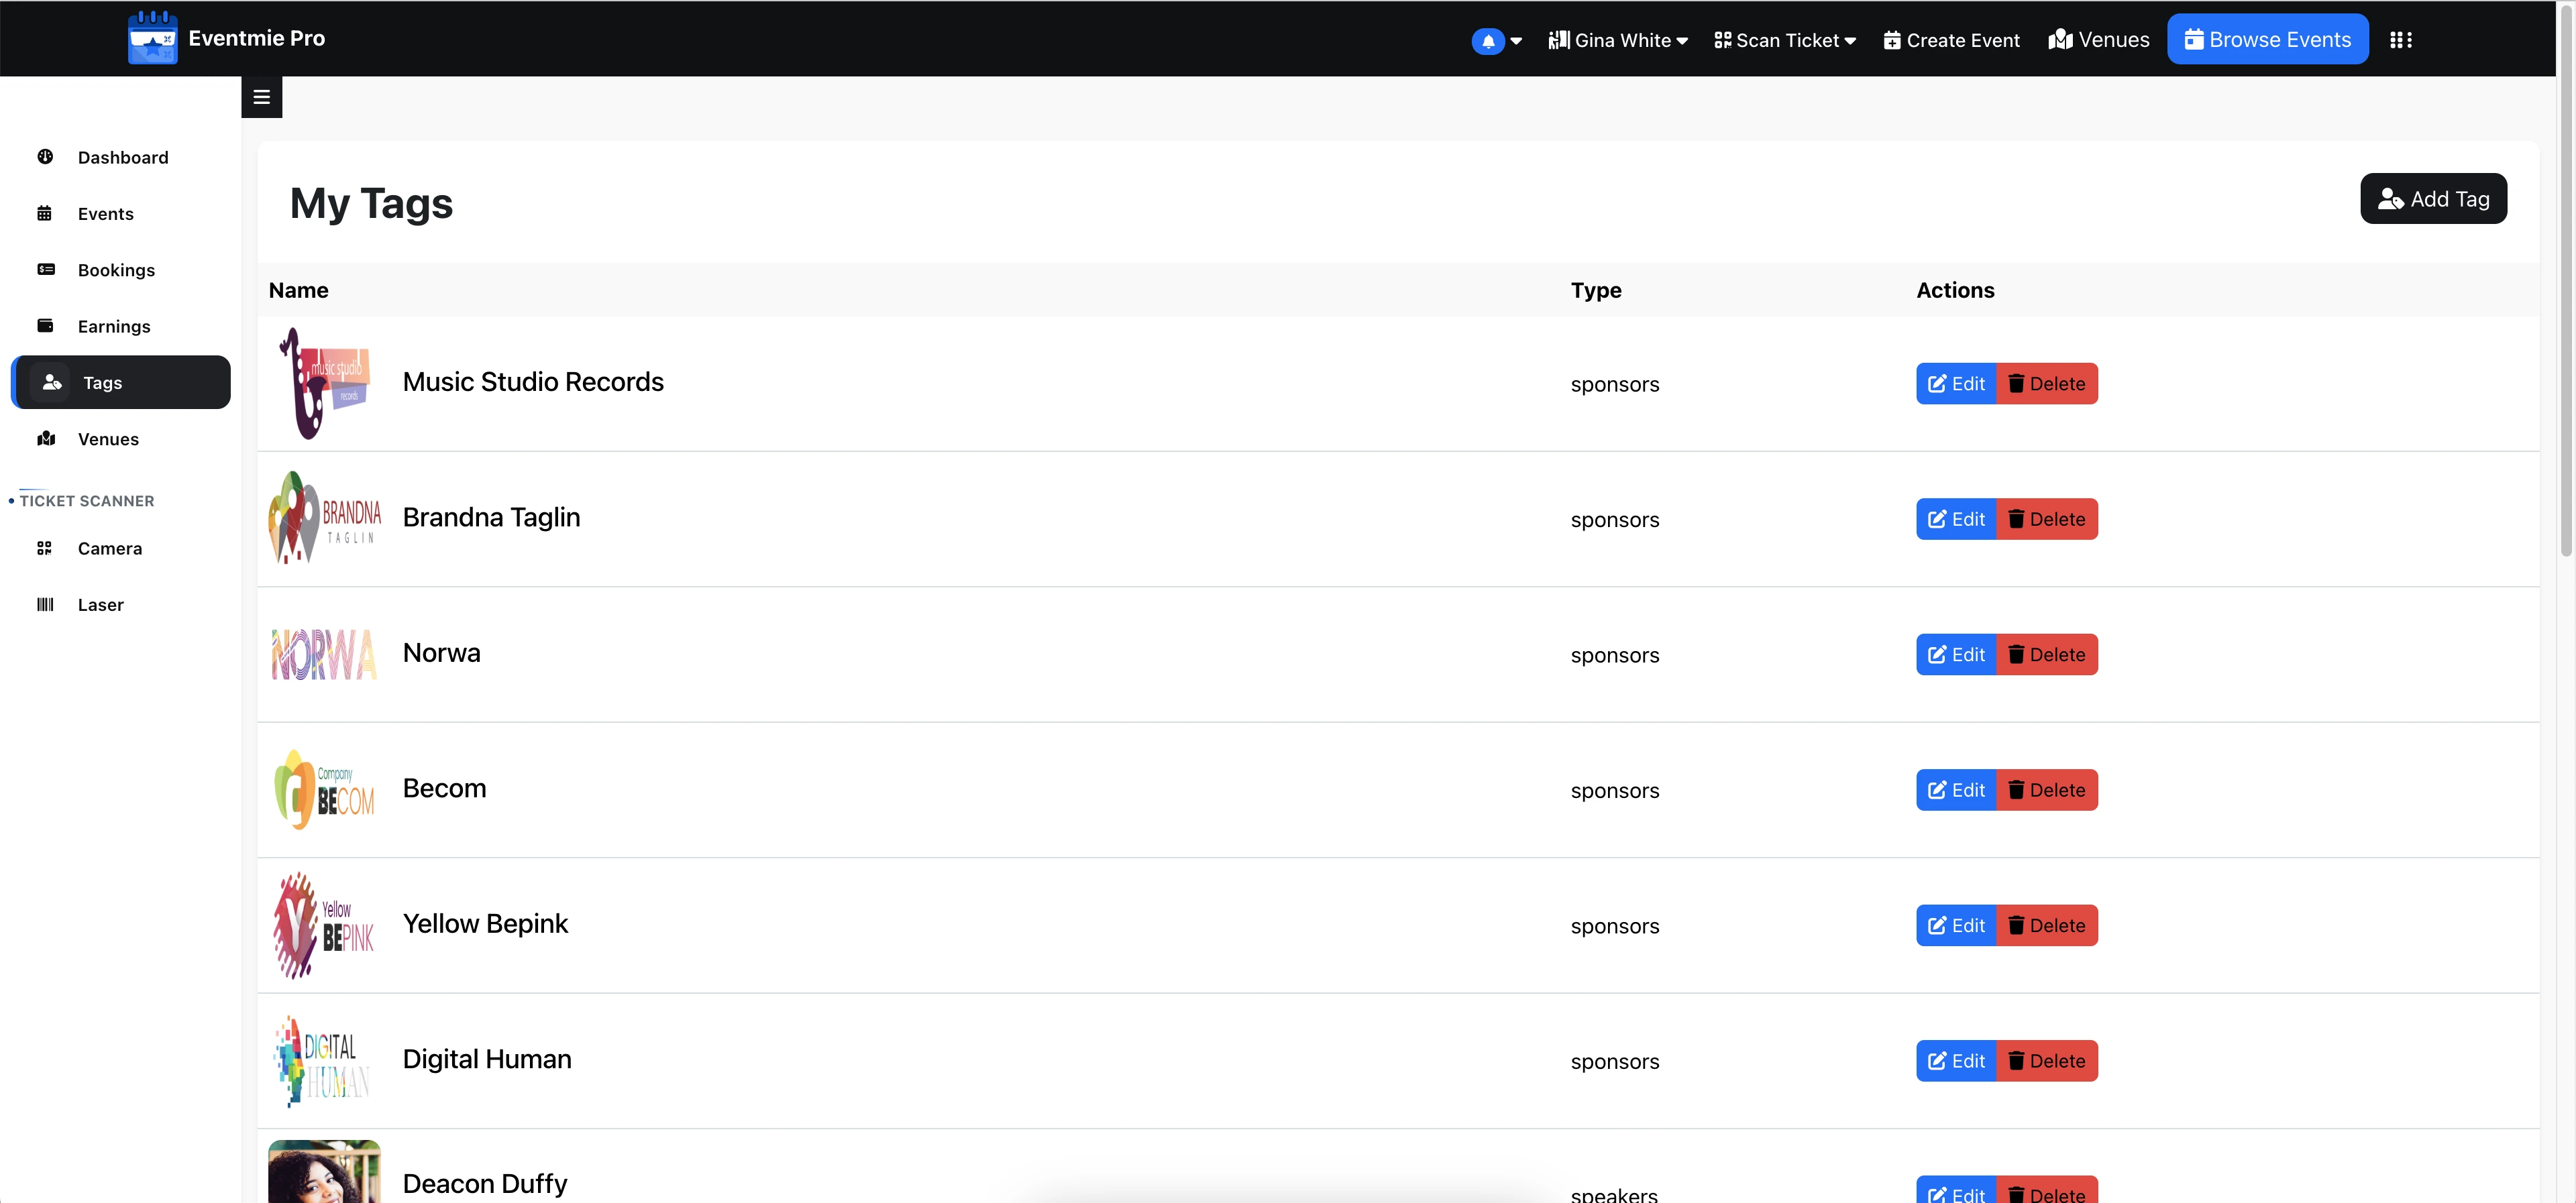Open Earnings in the sidebar
Viewport: 2576px width, 1203px height.
120,326
